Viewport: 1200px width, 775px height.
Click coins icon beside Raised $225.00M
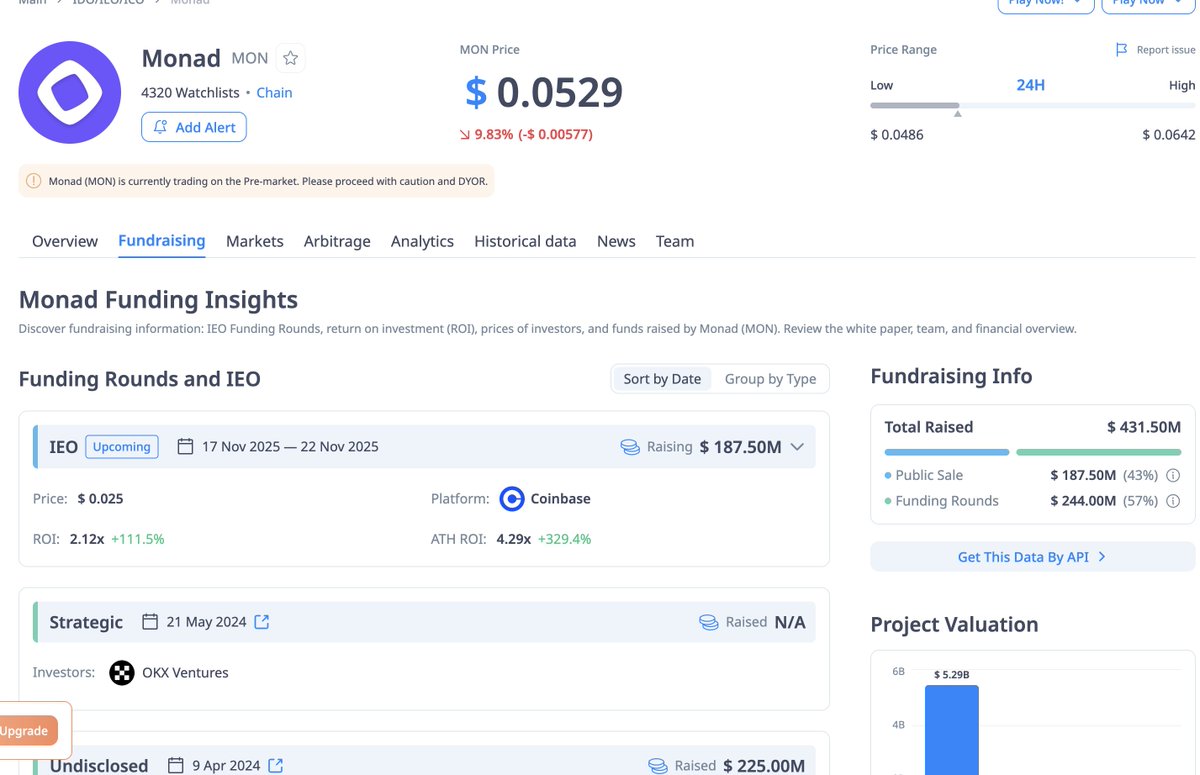[657, 766]
